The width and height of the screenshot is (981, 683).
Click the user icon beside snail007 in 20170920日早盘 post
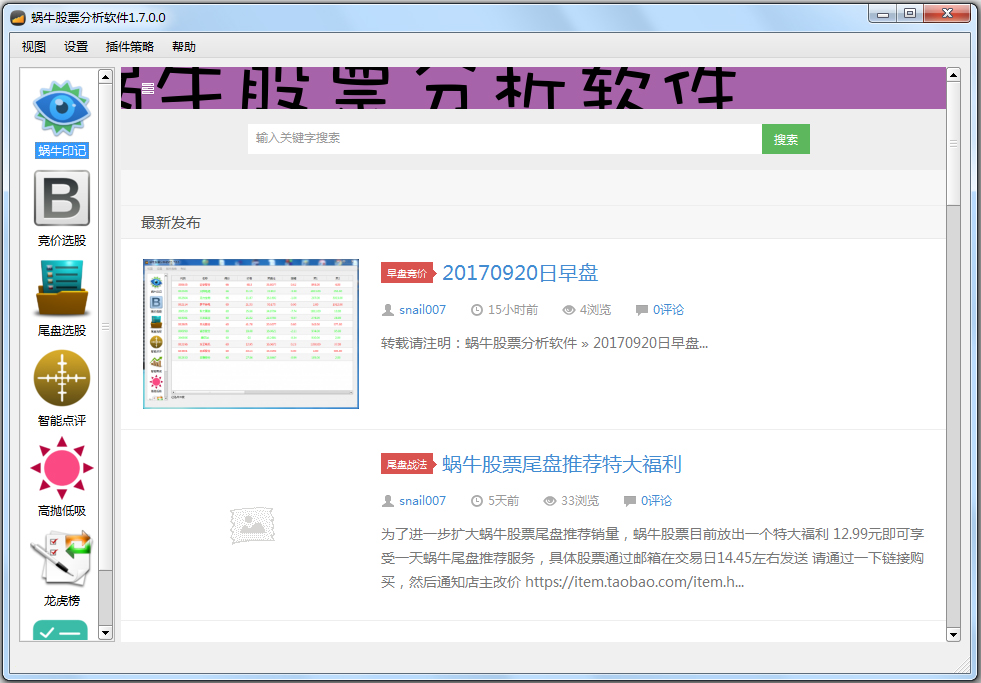click(388, 310)
